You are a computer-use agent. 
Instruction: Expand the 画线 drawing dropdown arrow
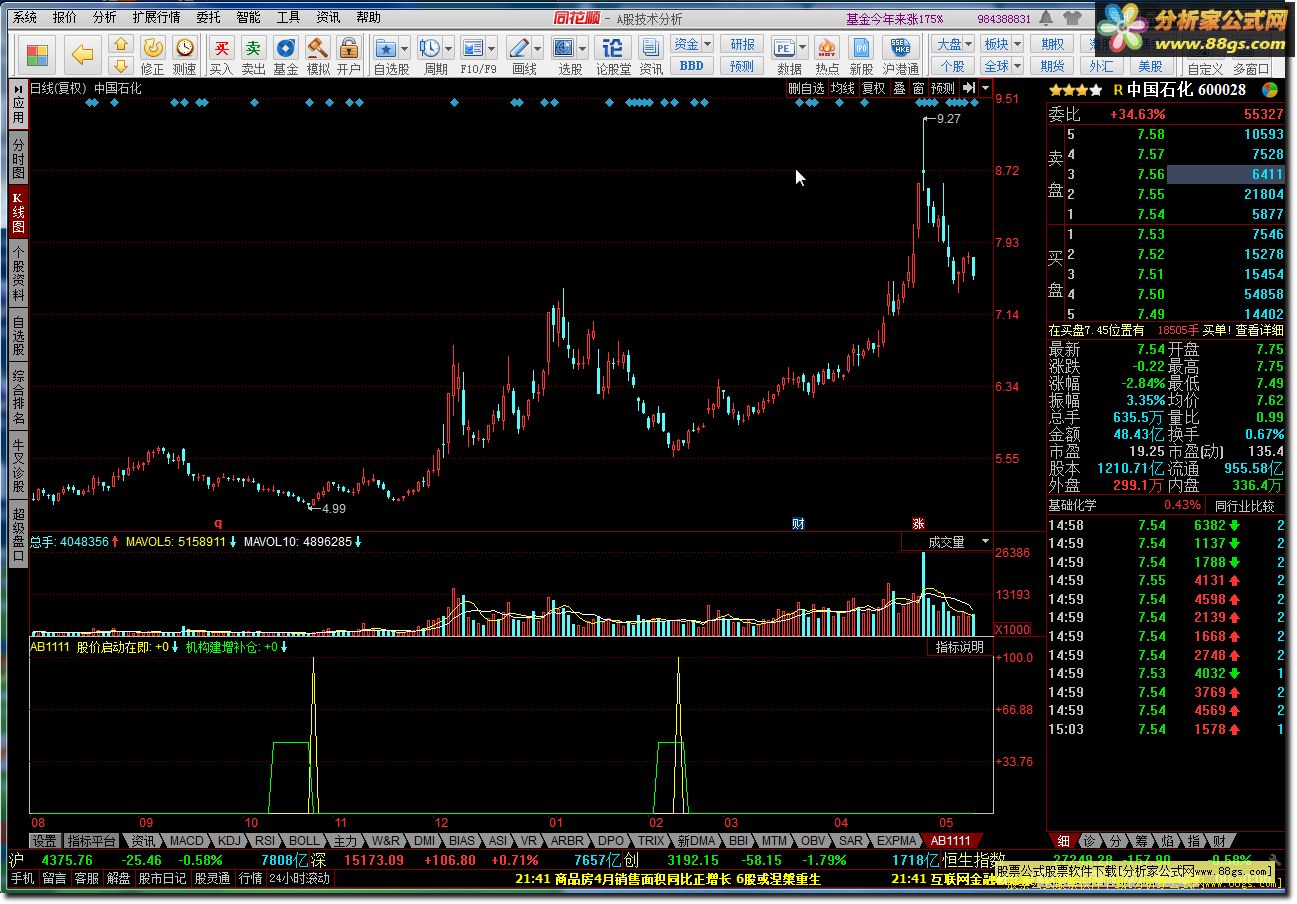[x=538, y=48]
